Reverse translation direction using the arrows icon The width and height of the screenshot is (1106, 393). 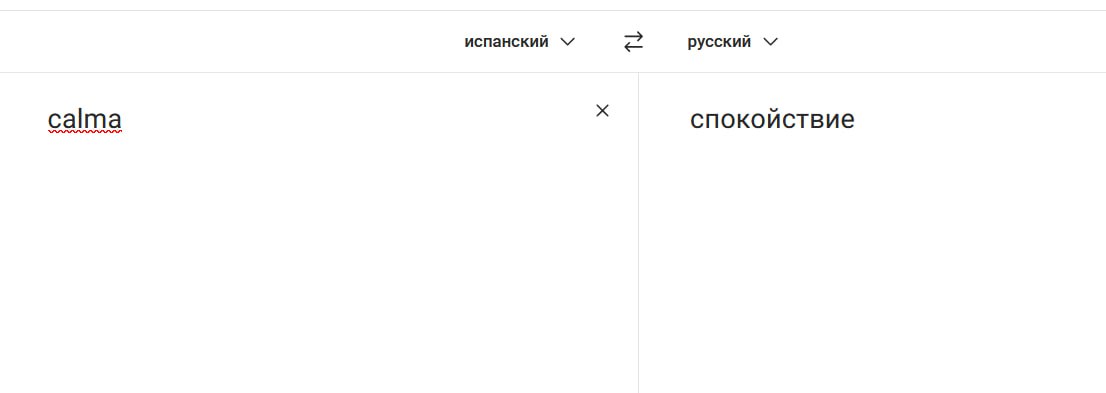(633, 42)
